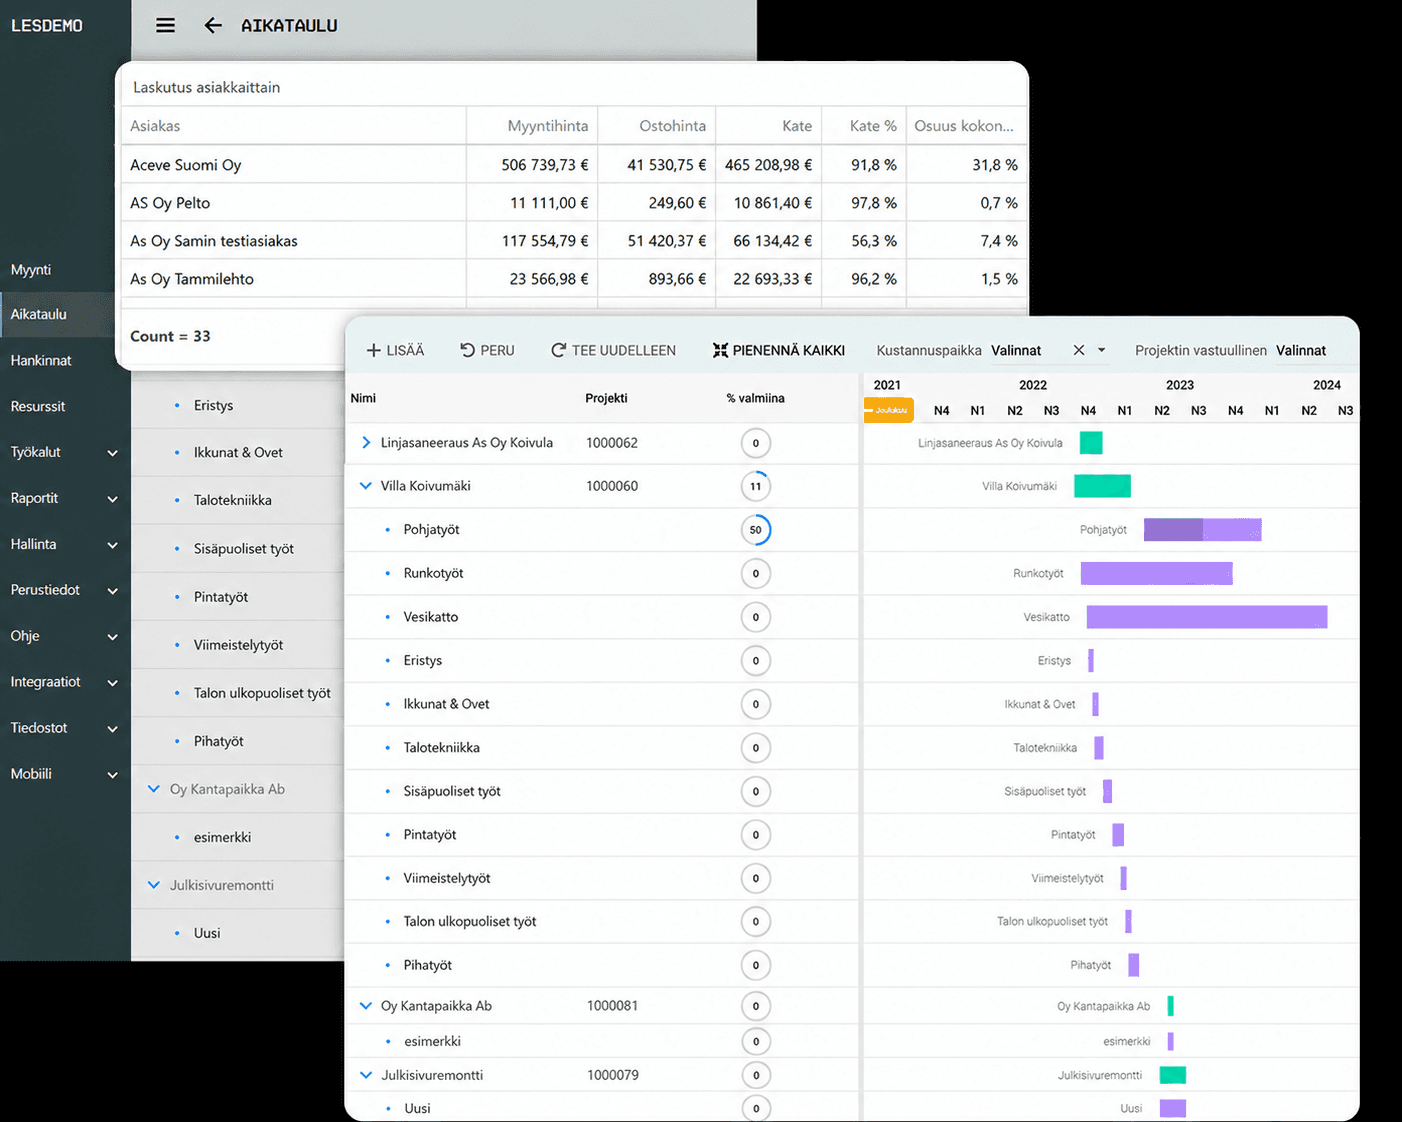Click the Pohjatyöt bar in the Gantt chart
Screen dimensions: 1402x1122
(1203, 530)
